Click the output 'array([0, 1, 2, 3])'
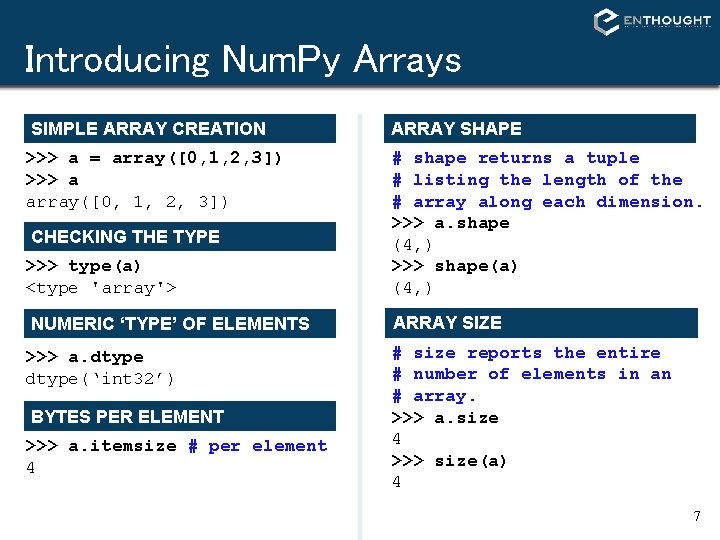Image resolution: width=720 pixels, height=540 pixels. [127, 202]
